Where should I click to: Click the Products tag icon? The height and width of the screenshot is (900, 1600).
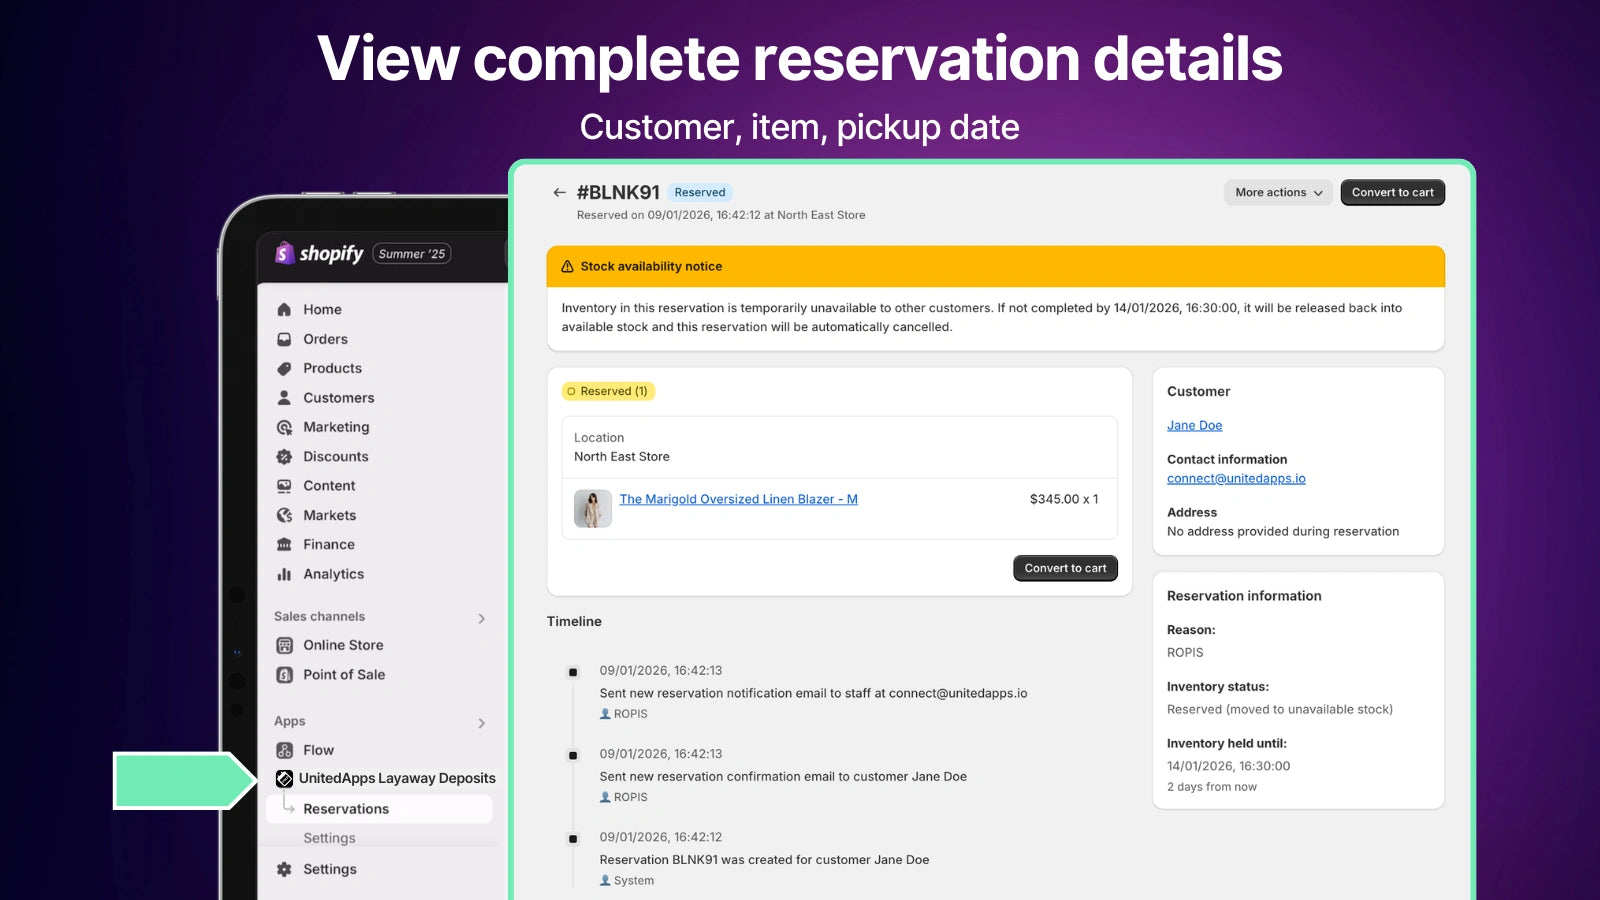pos(284,369)
